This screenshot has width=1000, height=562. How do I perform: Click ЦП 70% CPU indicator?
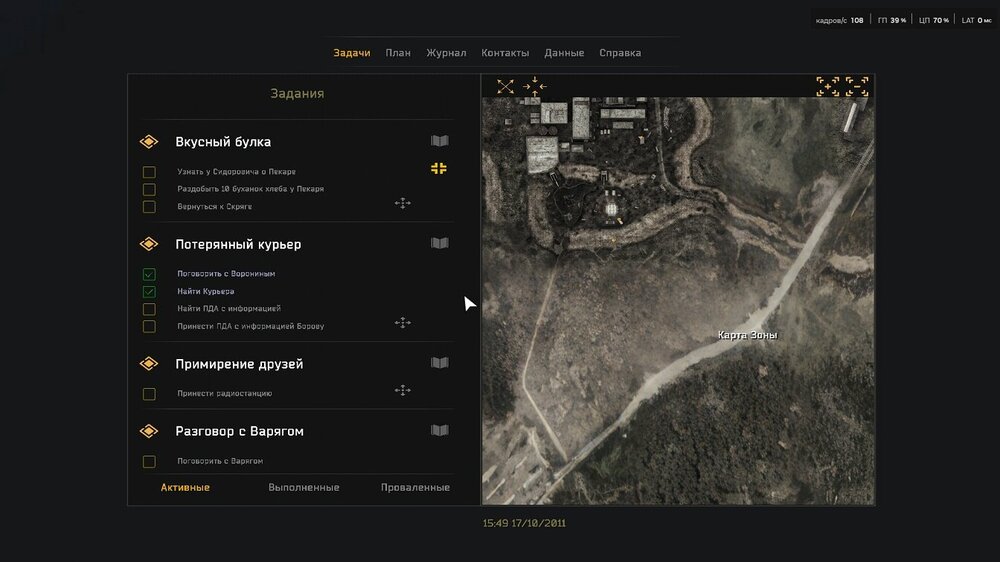934,20
